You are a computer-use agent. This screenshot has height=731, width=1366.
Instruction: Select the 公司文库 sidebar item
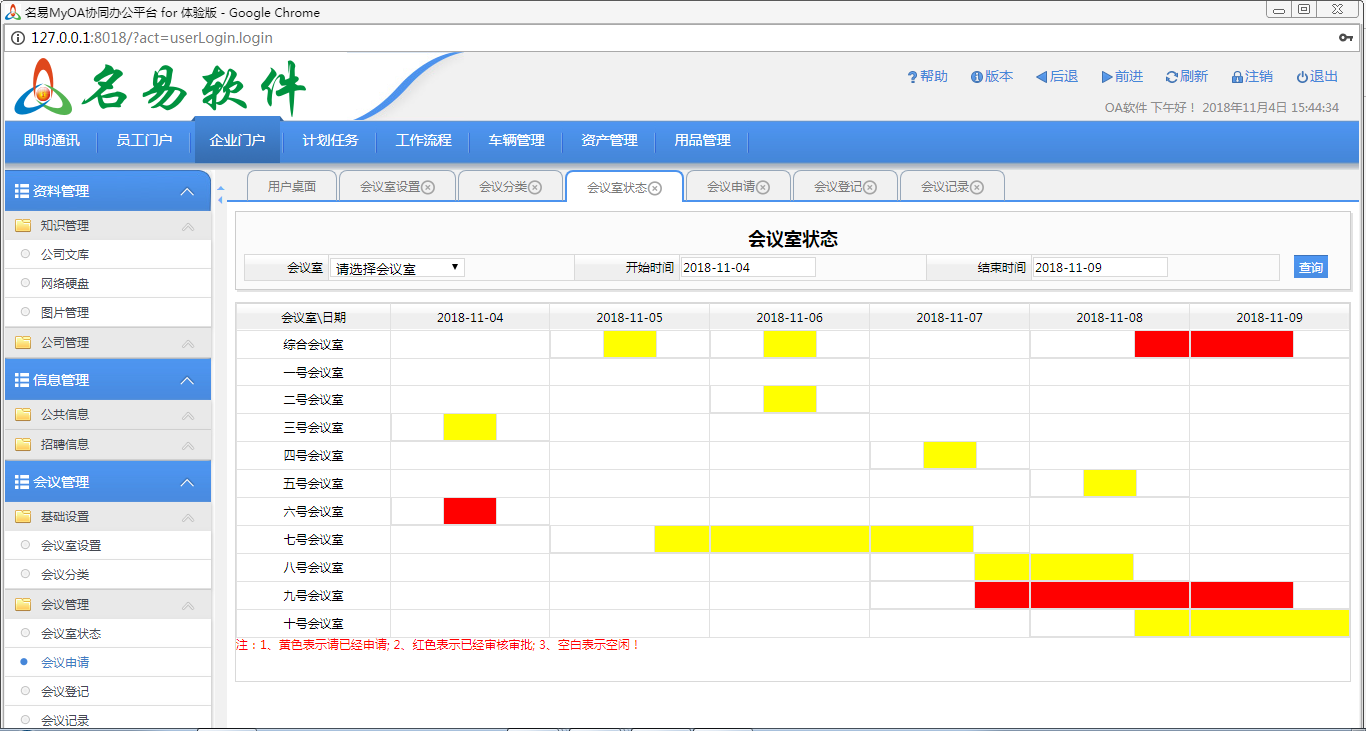65,255
